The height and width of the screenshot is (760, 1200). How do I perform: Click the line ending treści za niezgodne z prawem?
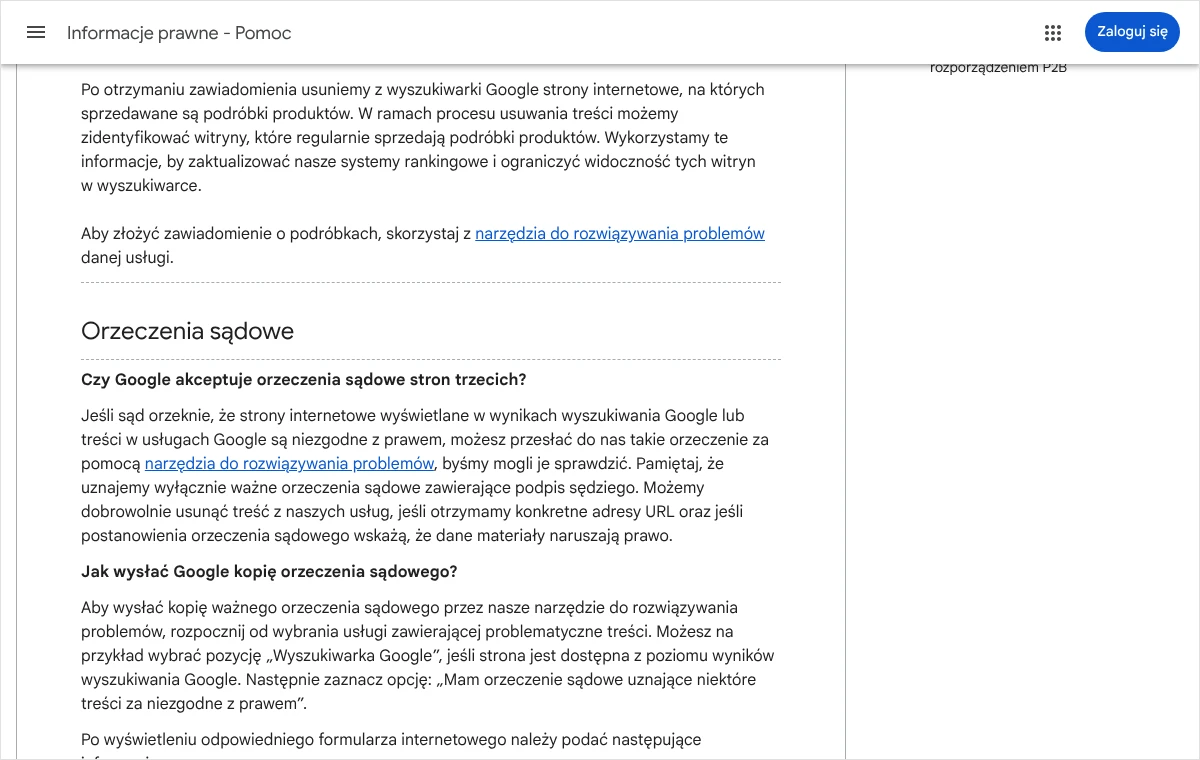click(x=194, y=704)
